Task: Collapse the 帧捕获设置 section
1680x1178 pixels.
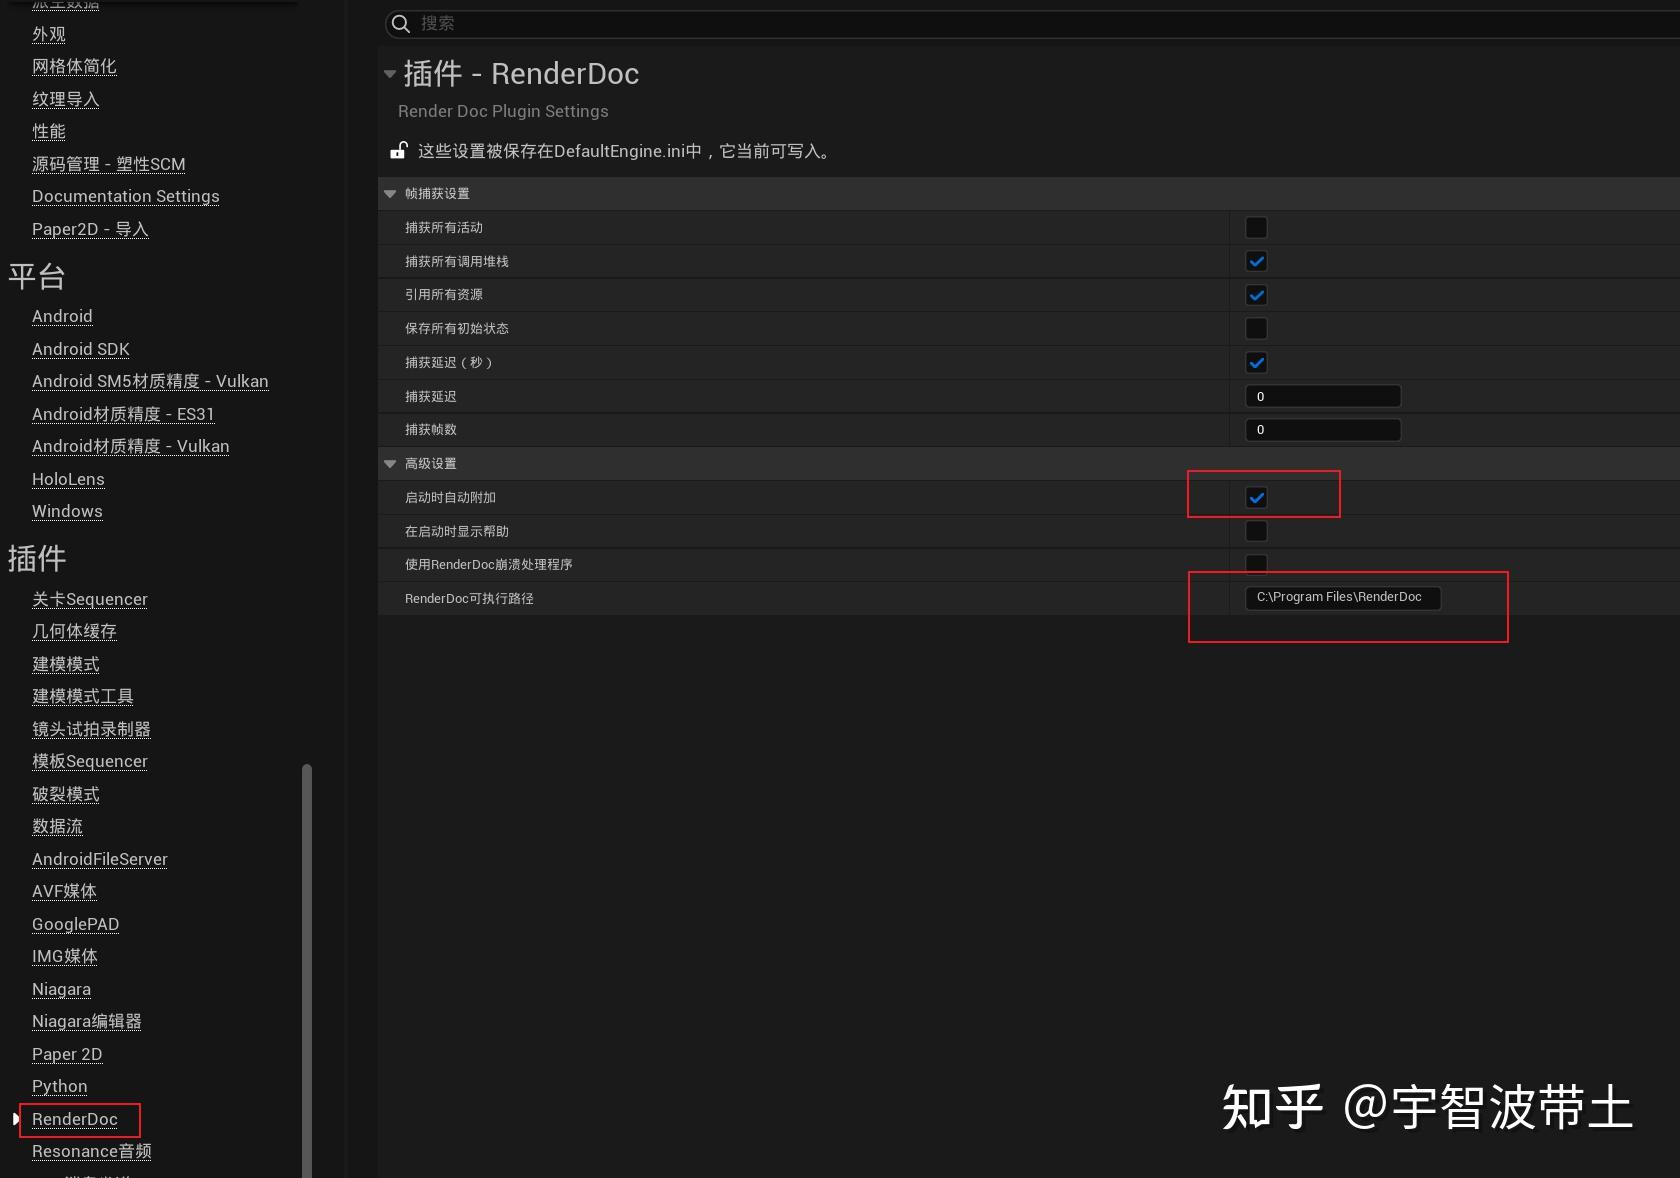Action: 389,194
